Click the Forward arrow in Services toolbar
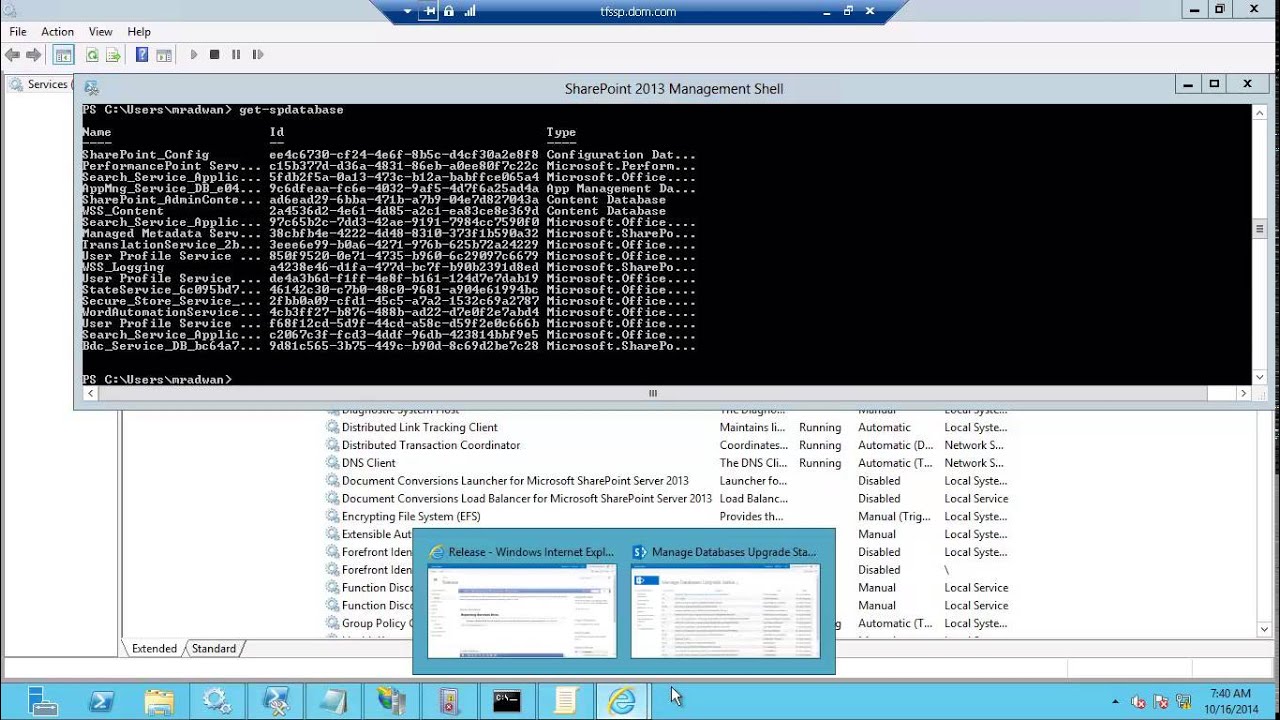 tap(34, 55)
